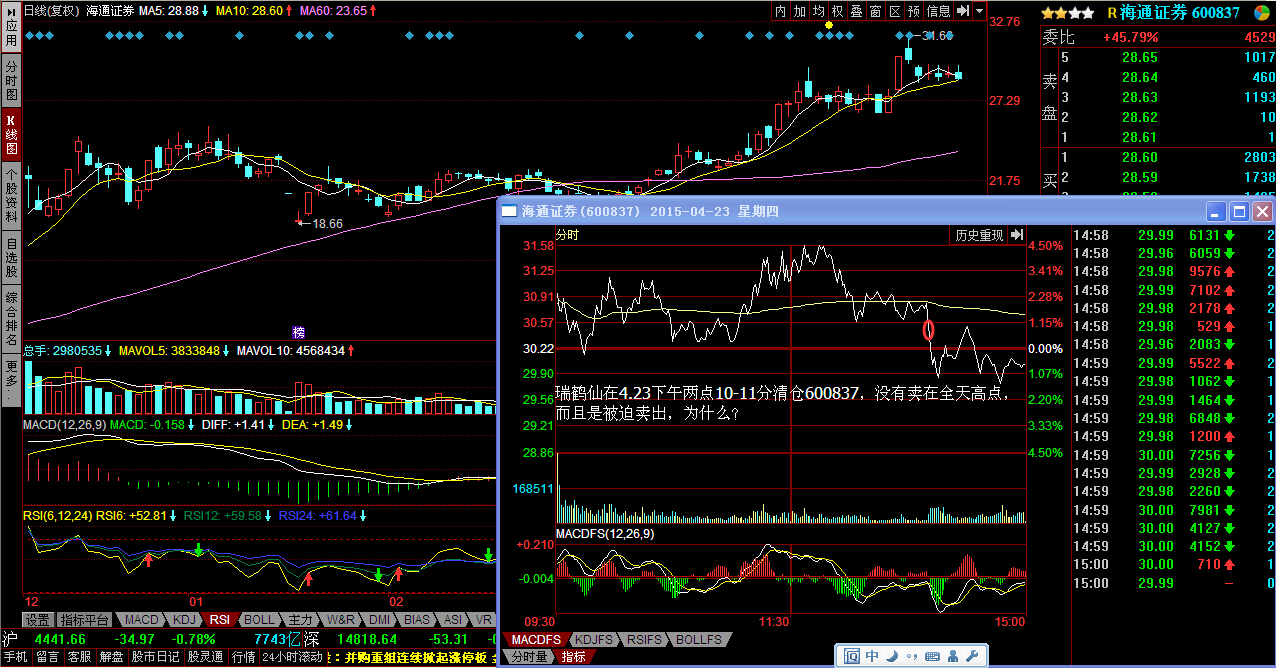Open 指标平台 button
The width and height of the screenshot is (1276, 668).
click(84, 620)
